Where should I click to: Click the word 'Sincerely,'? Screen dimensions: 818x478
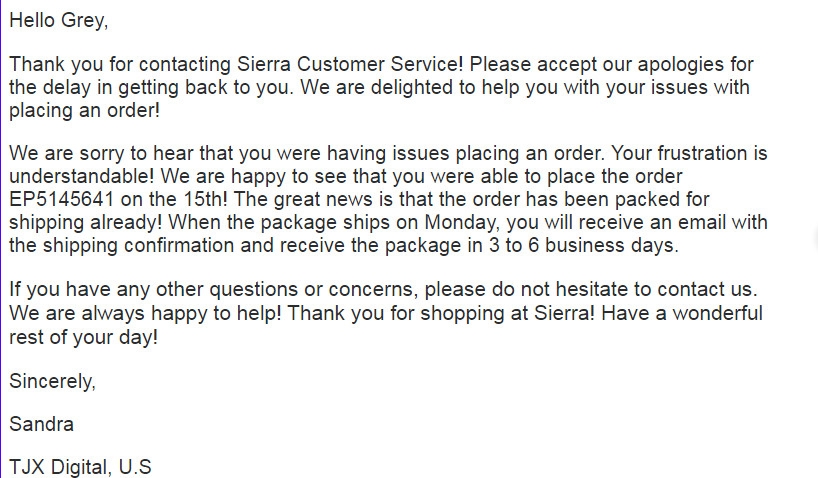point(53,381)
